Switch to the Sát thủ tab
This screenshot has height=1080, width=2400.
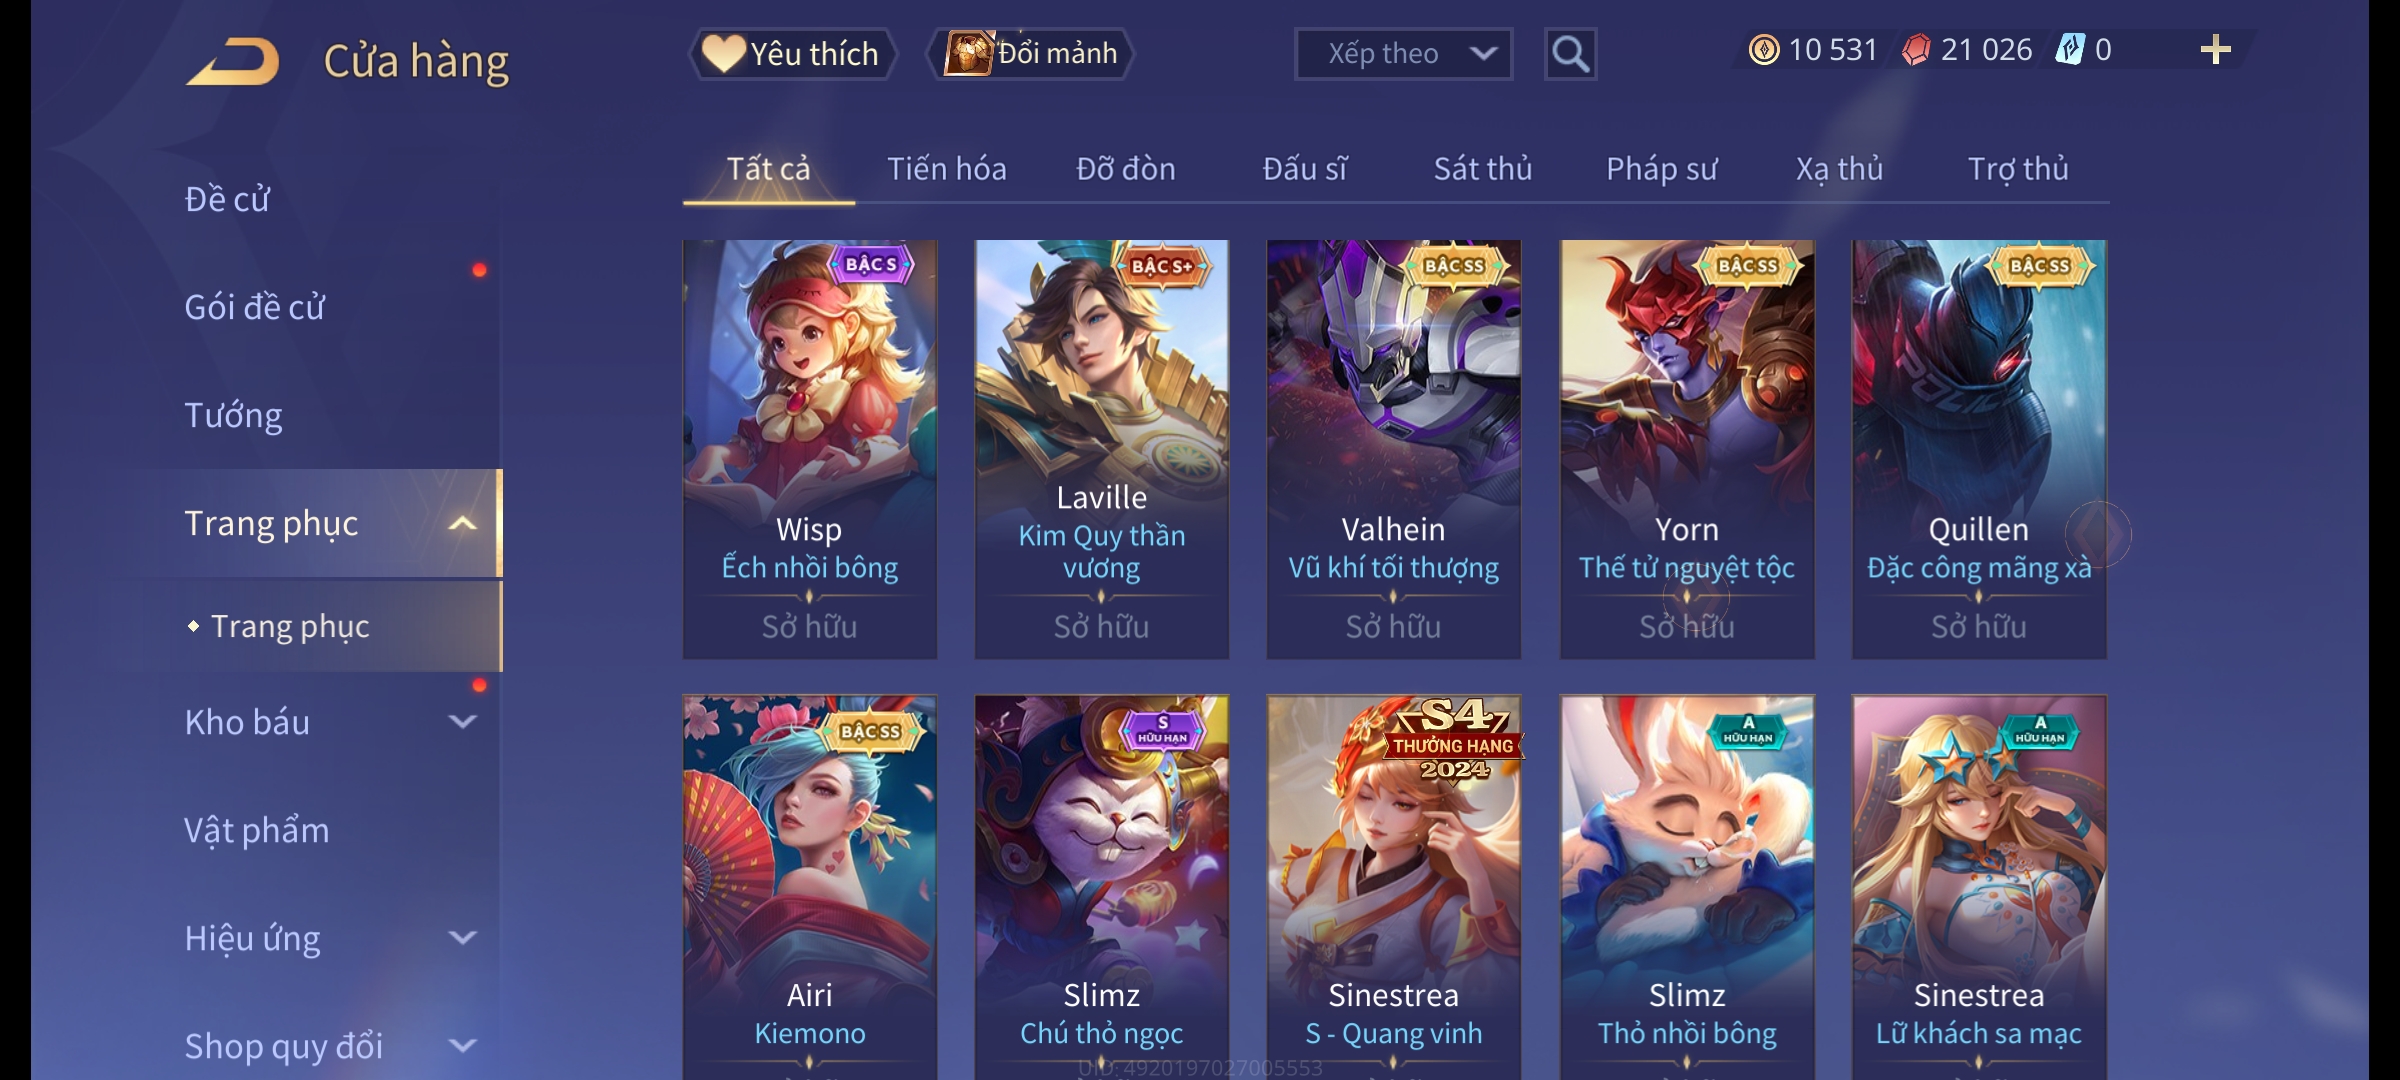coord(1483,169)
